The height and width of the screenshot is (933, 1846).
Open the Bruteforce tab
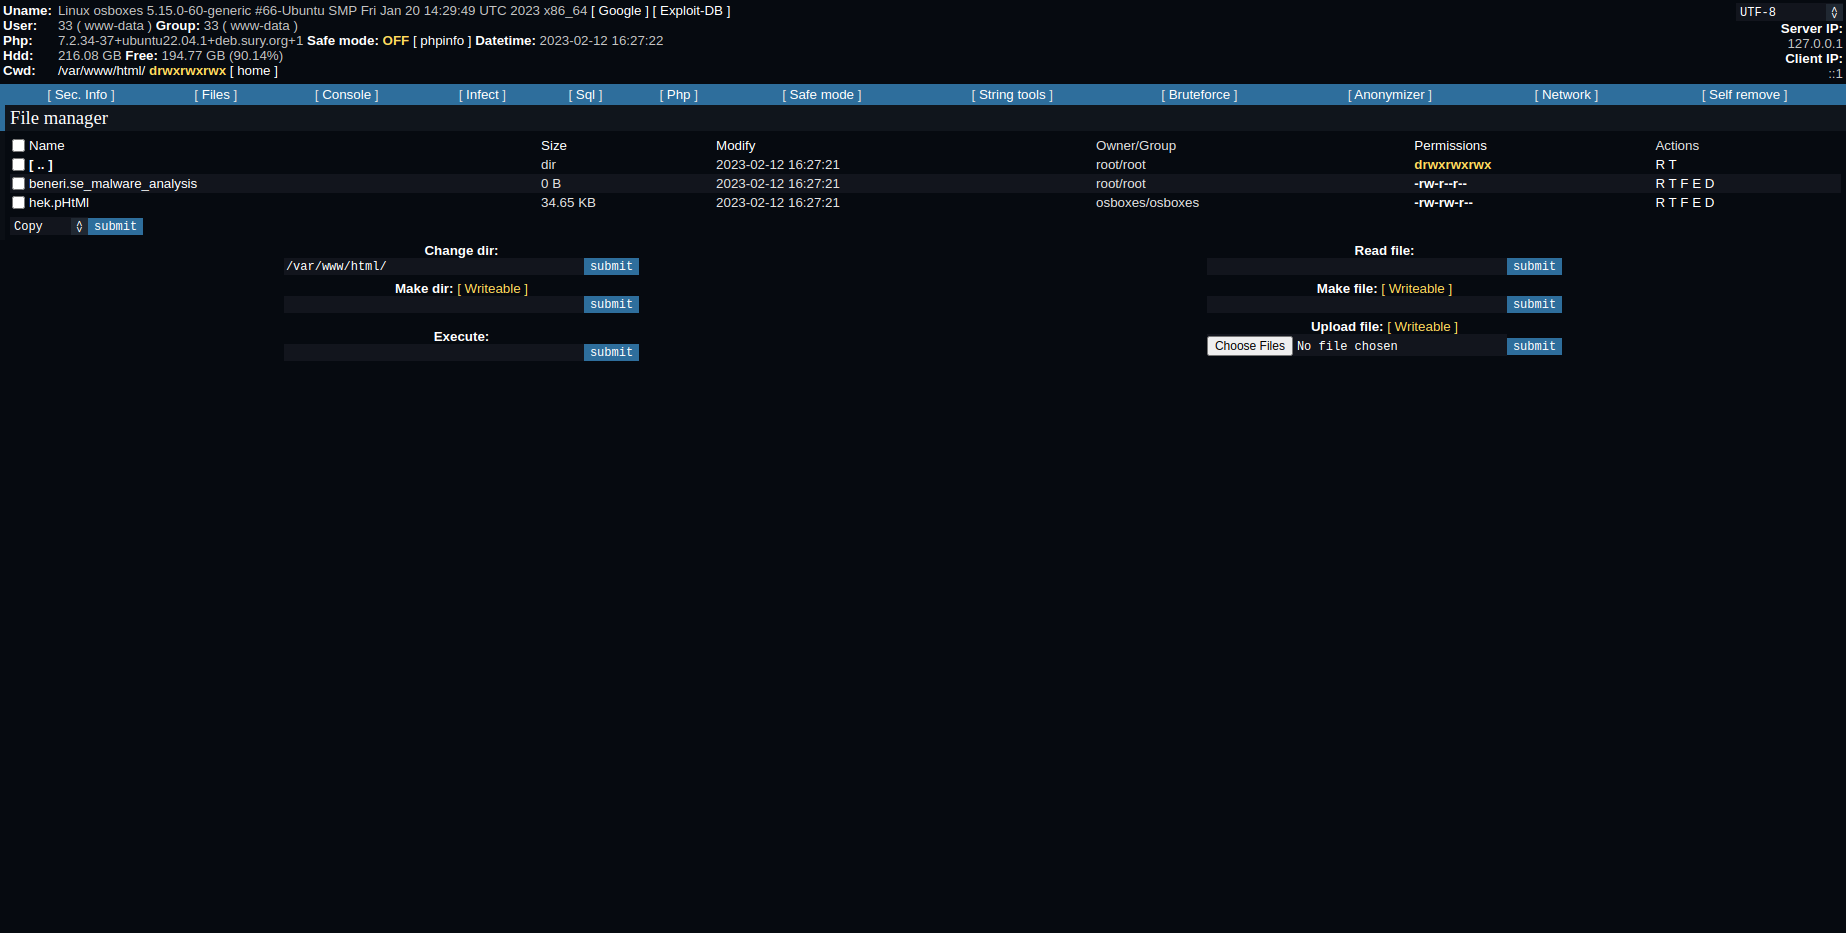(x=1199, y=95)
